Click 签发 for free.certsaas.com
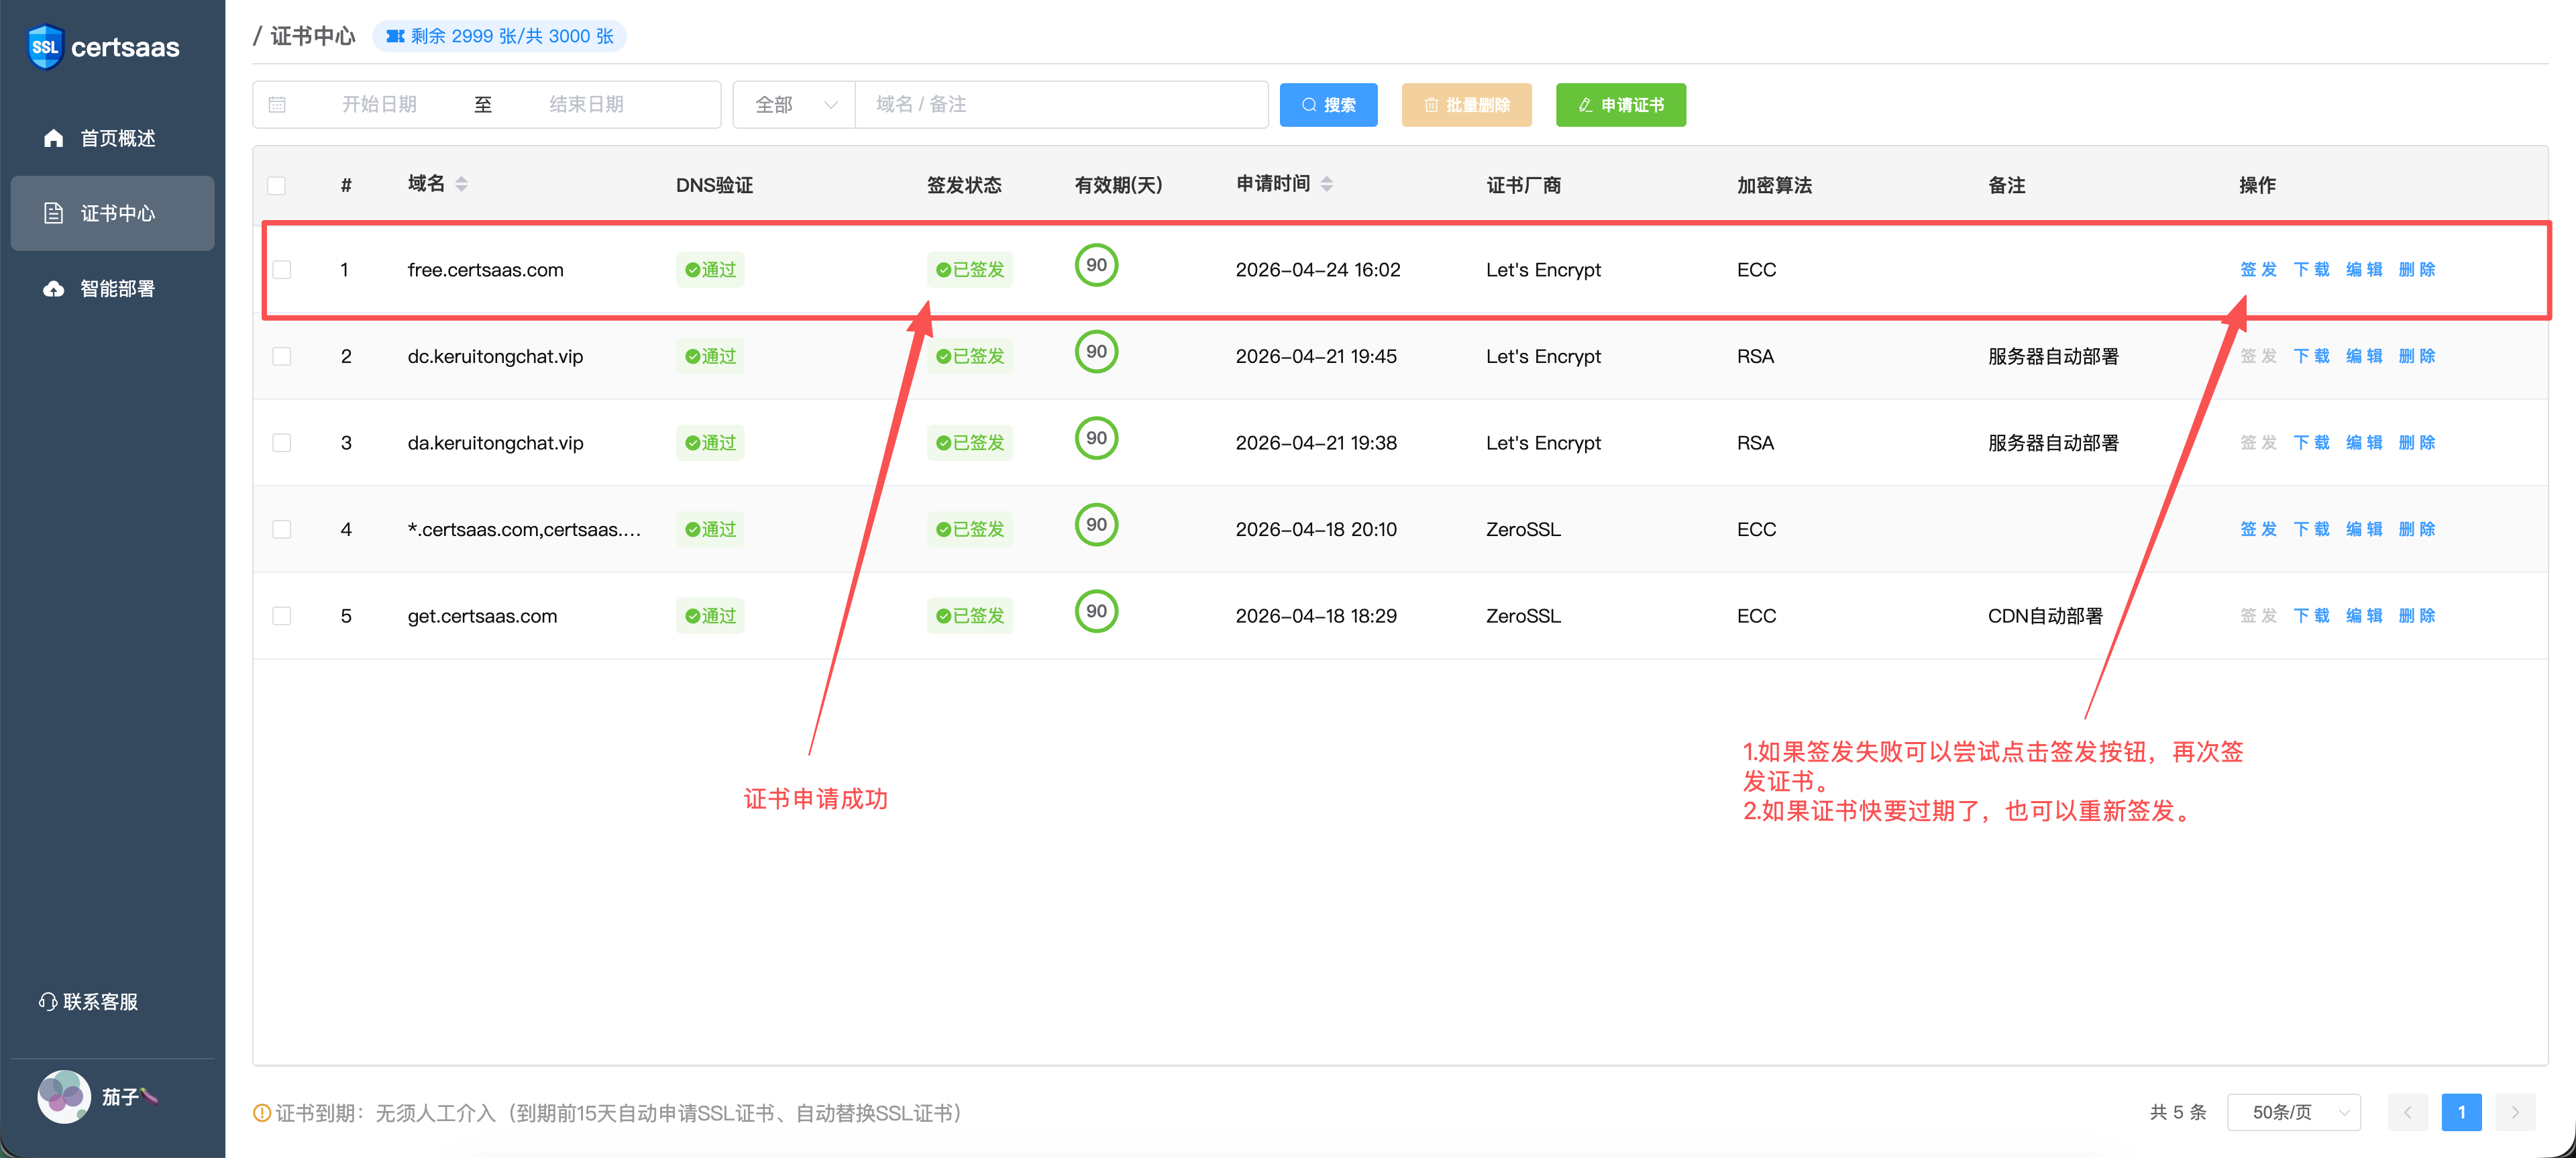 pyautogui.click(x=2258, y=269)
